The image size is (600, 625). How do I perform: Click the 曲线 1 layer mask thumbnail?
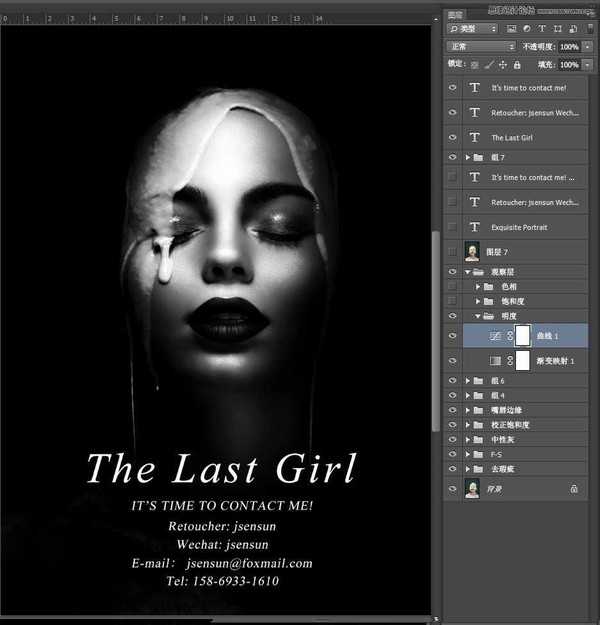pyautogui.click(x=523, y=336)
